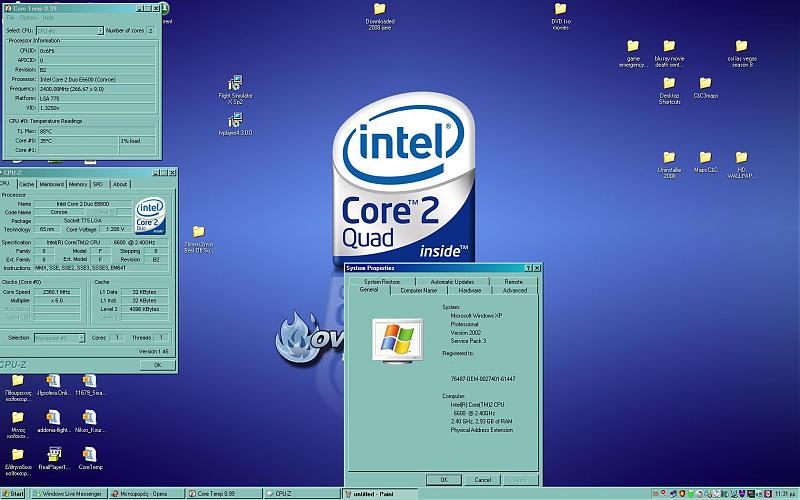Open the Options menu in Core Temp
Image resolution: width=800 pixels, height=500 pixels.
tap(29, 18)
